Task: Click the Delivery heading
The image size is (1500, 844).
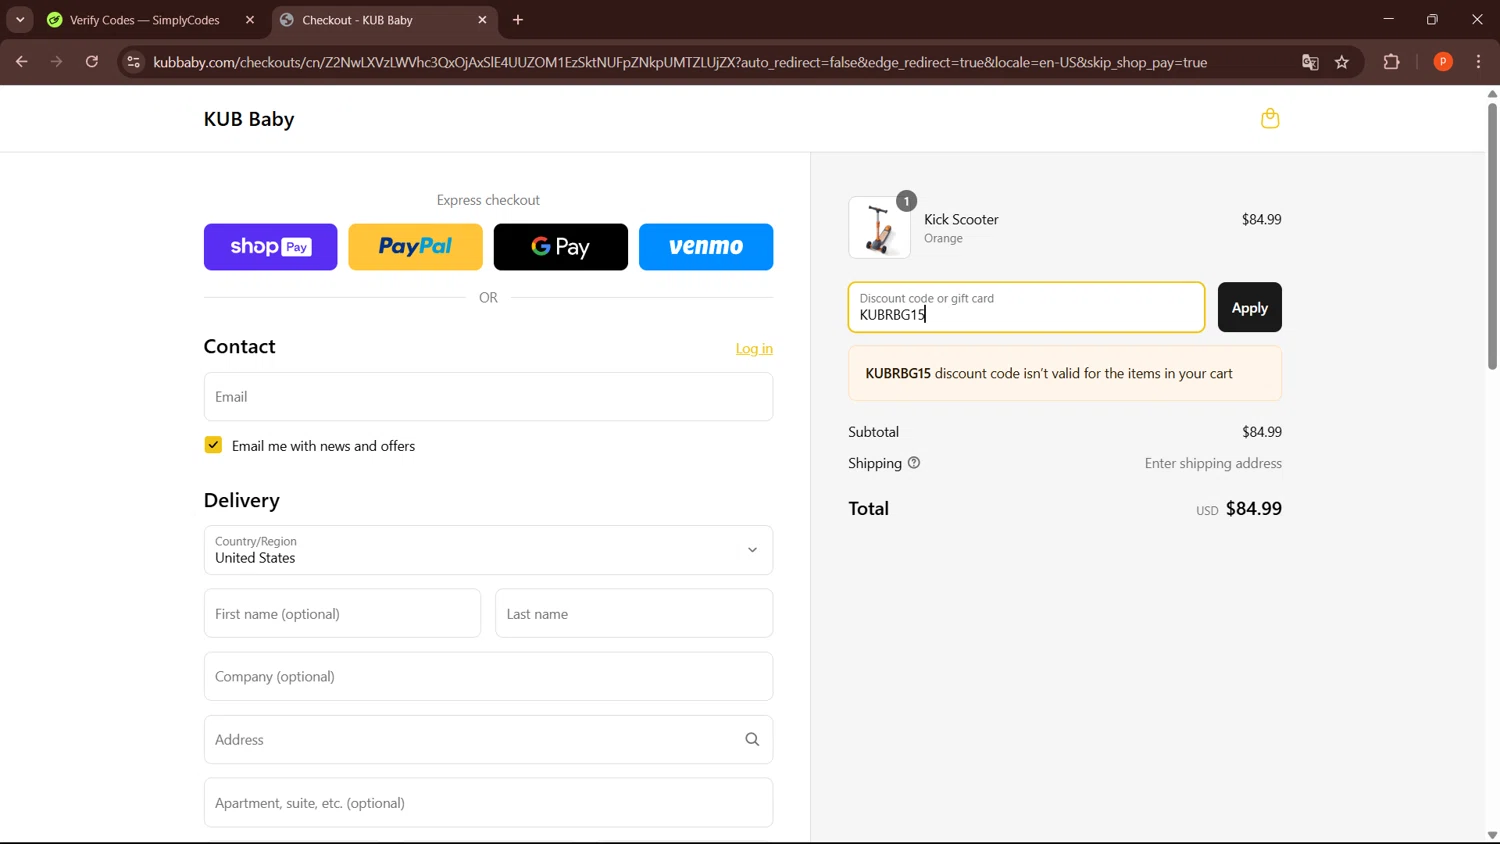Action: (x=241, y=500)
